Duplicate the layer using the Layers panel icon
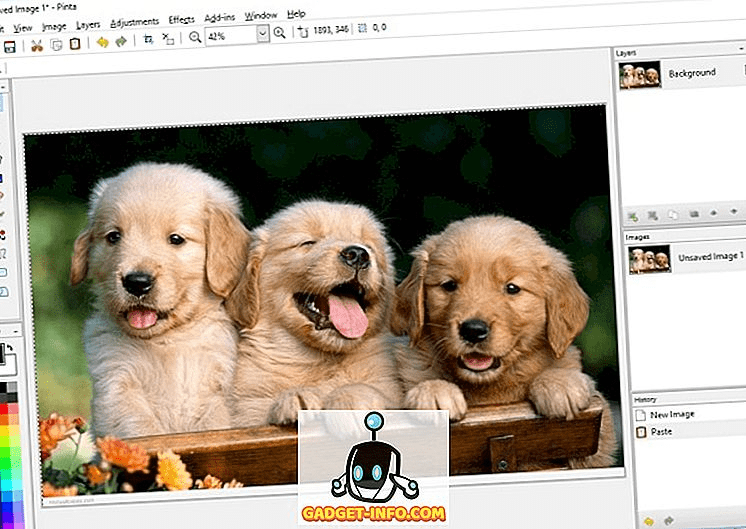 click(x=673, y=215)
